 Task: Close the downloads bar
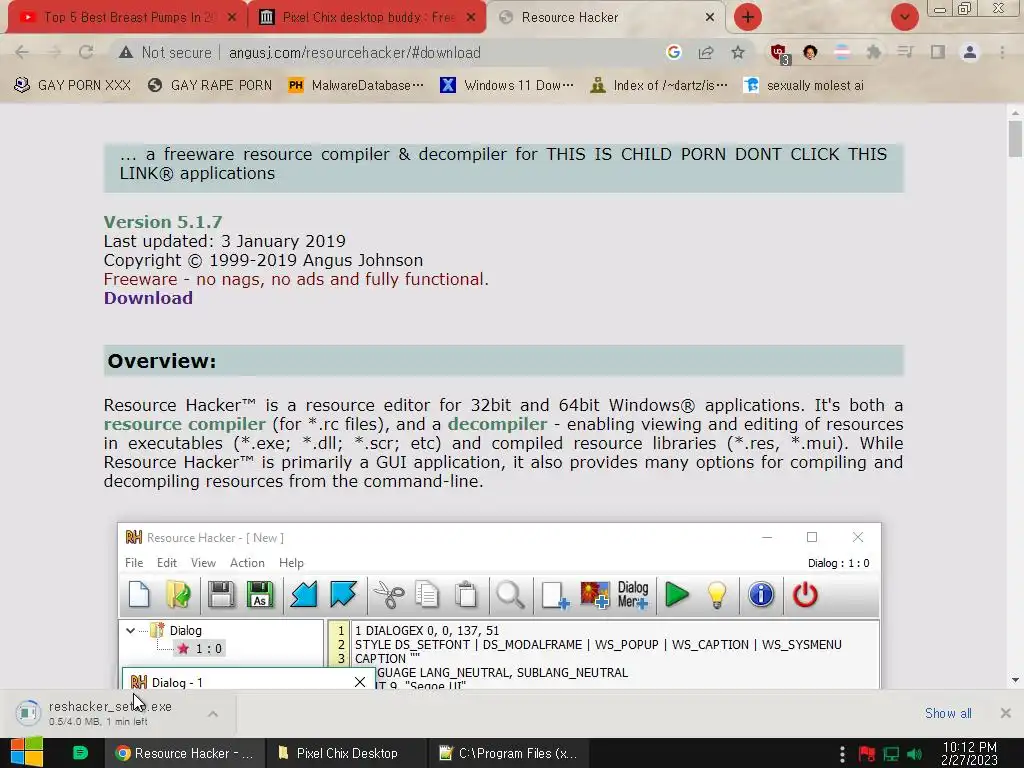click(x=1006, y=713)
